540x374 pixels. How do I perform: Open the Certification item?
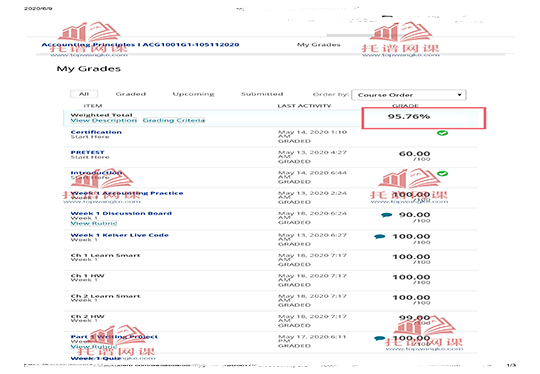(96, 132)
